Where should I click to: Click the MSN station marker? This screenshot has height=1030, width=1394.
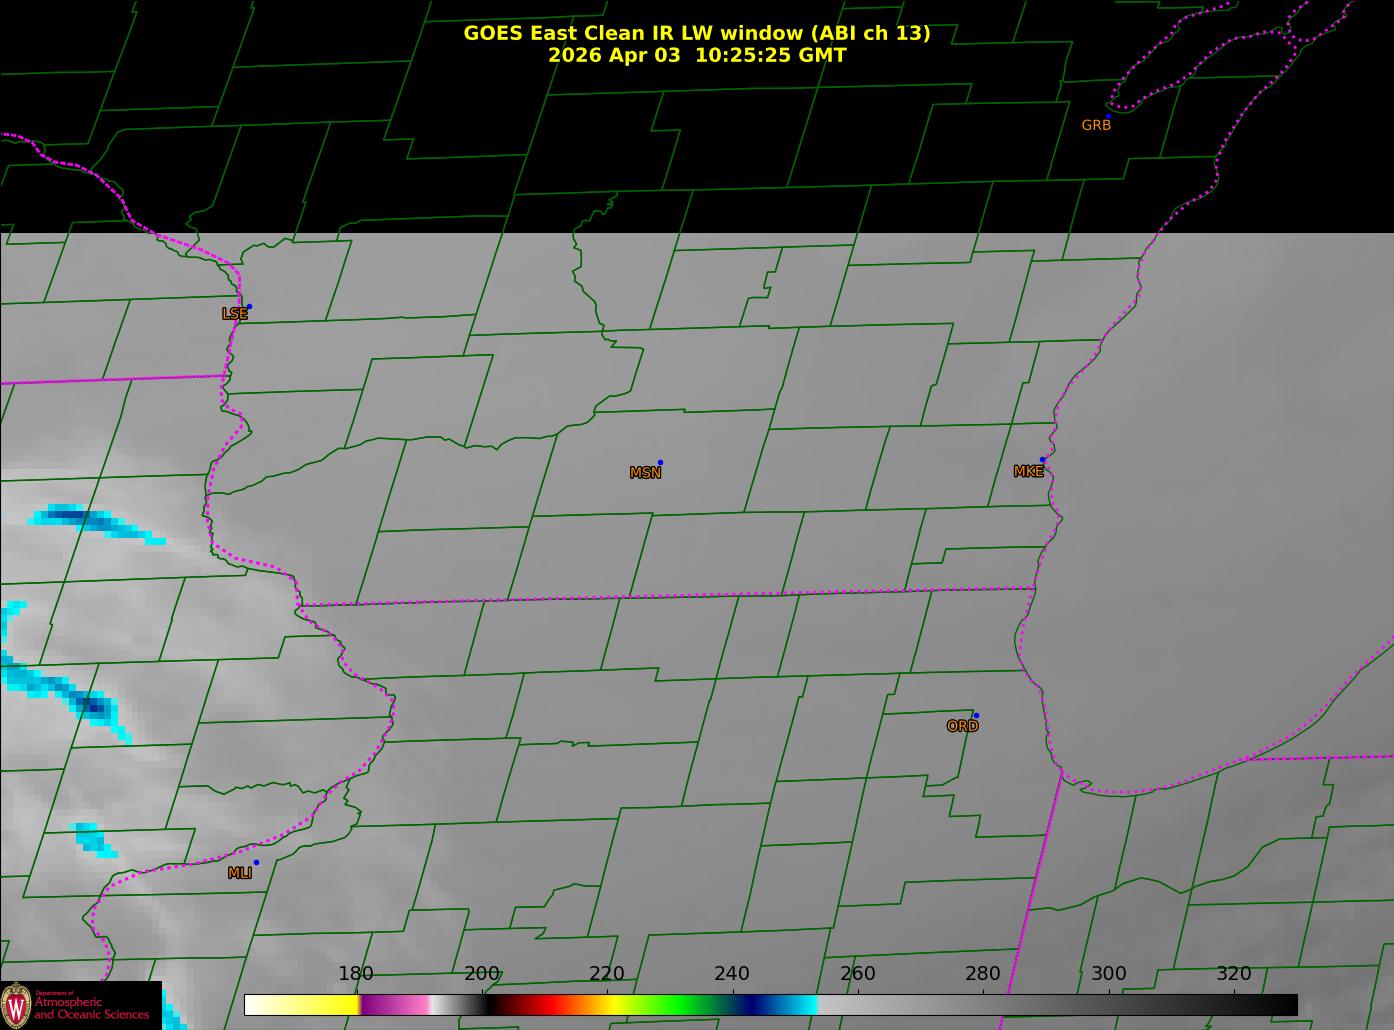tap(660, 463)
